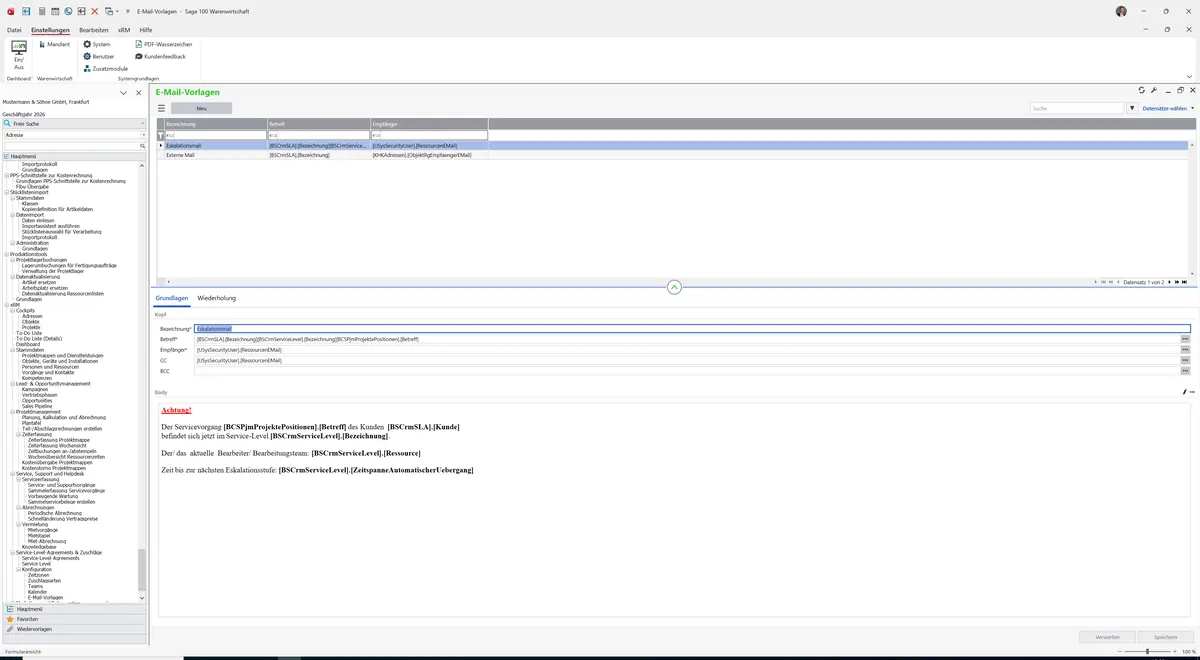Open Service Level in the tree
The image size is (1200, 660).
(x=36, y=563)
